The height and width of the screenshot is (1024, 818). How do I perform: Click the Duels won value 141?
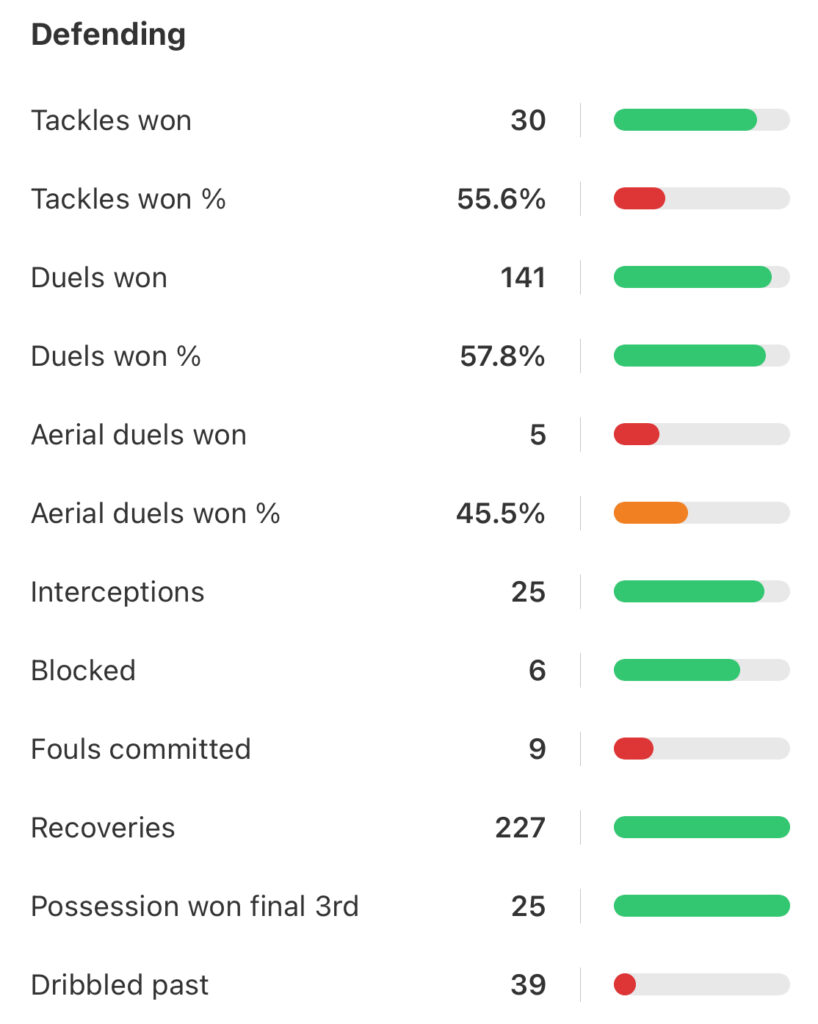pyautogui.click(x=523, y=278)
